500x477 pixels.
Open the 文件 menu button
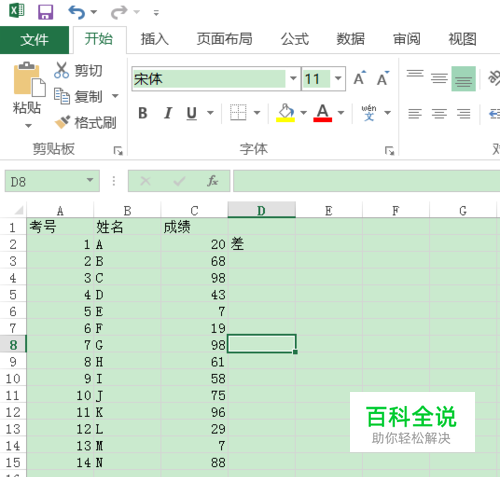tap(34, 40)
